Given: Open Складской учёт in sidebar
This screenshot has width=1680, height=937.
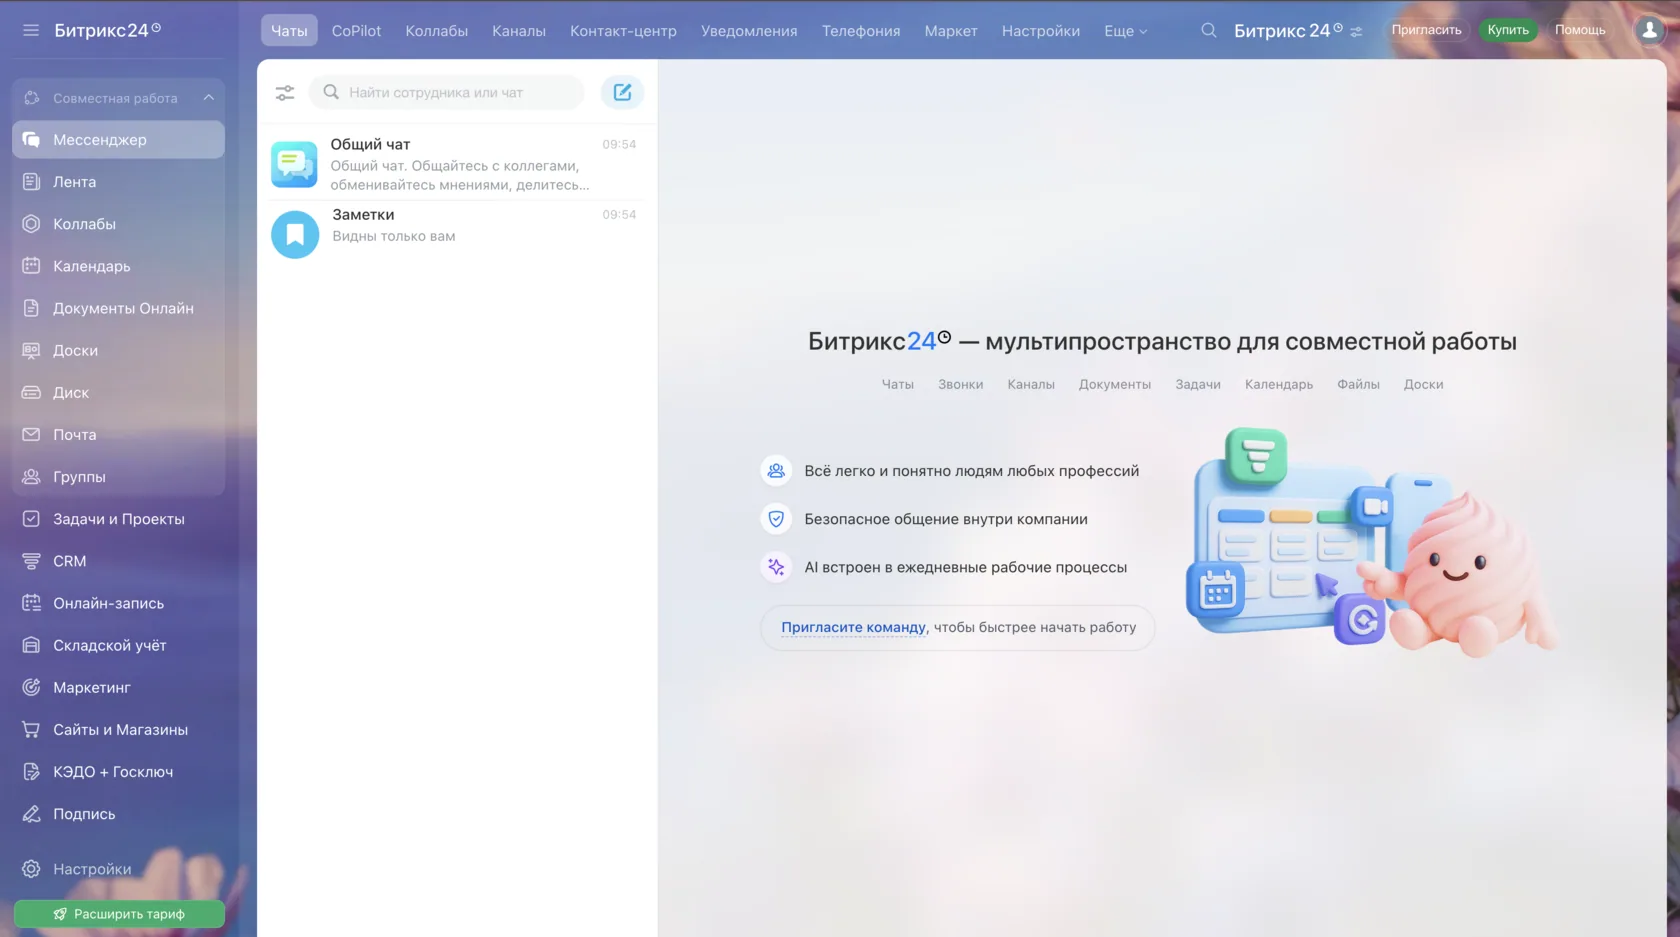Looking at the screenshot, I should (118, 645).
